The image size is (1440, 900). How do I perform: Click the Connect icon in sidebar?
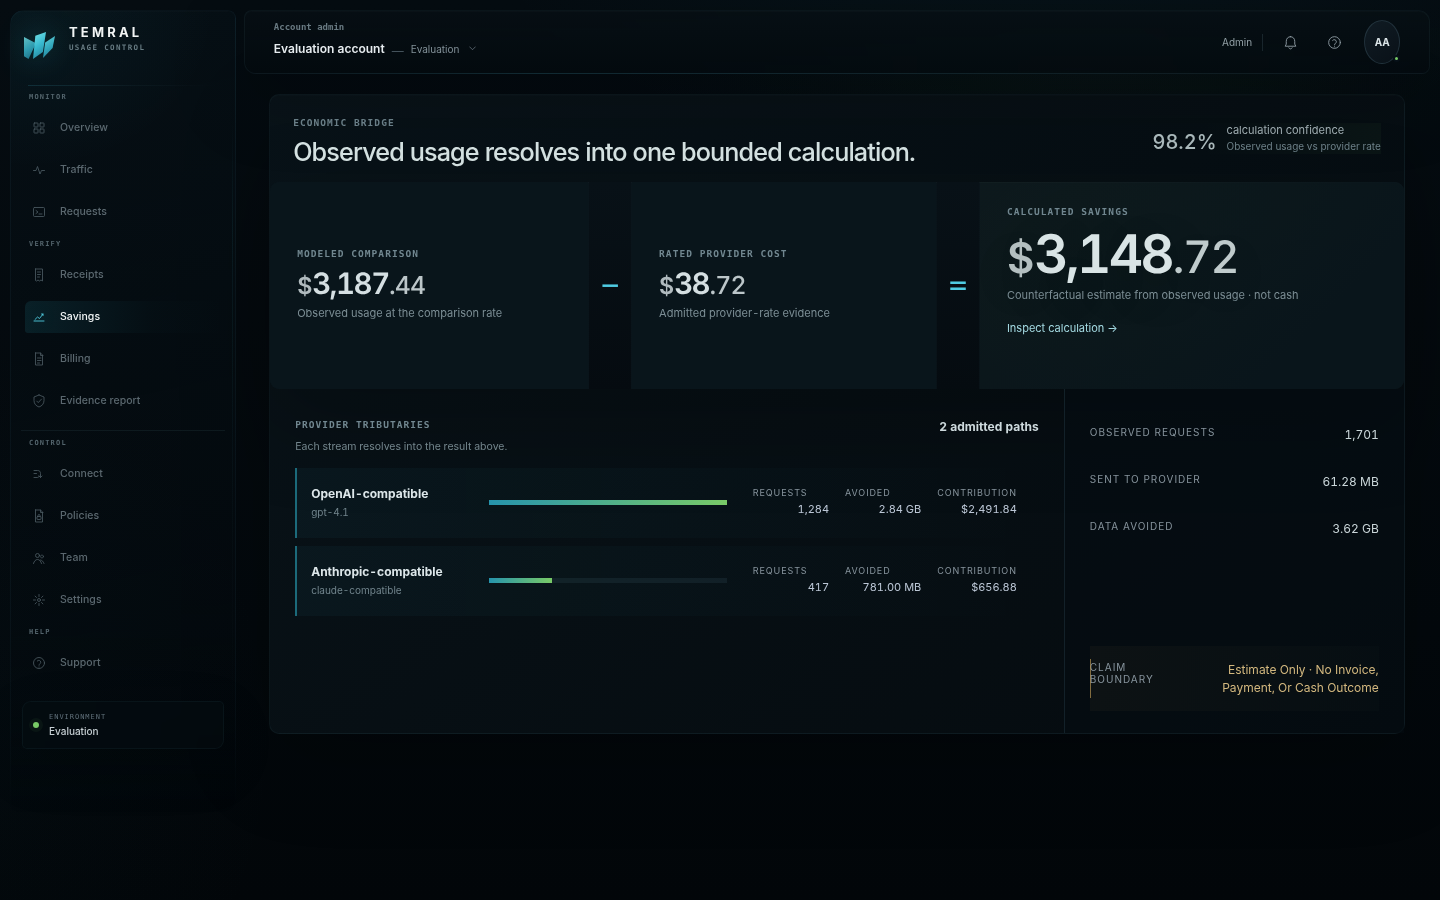click(39, 474)
